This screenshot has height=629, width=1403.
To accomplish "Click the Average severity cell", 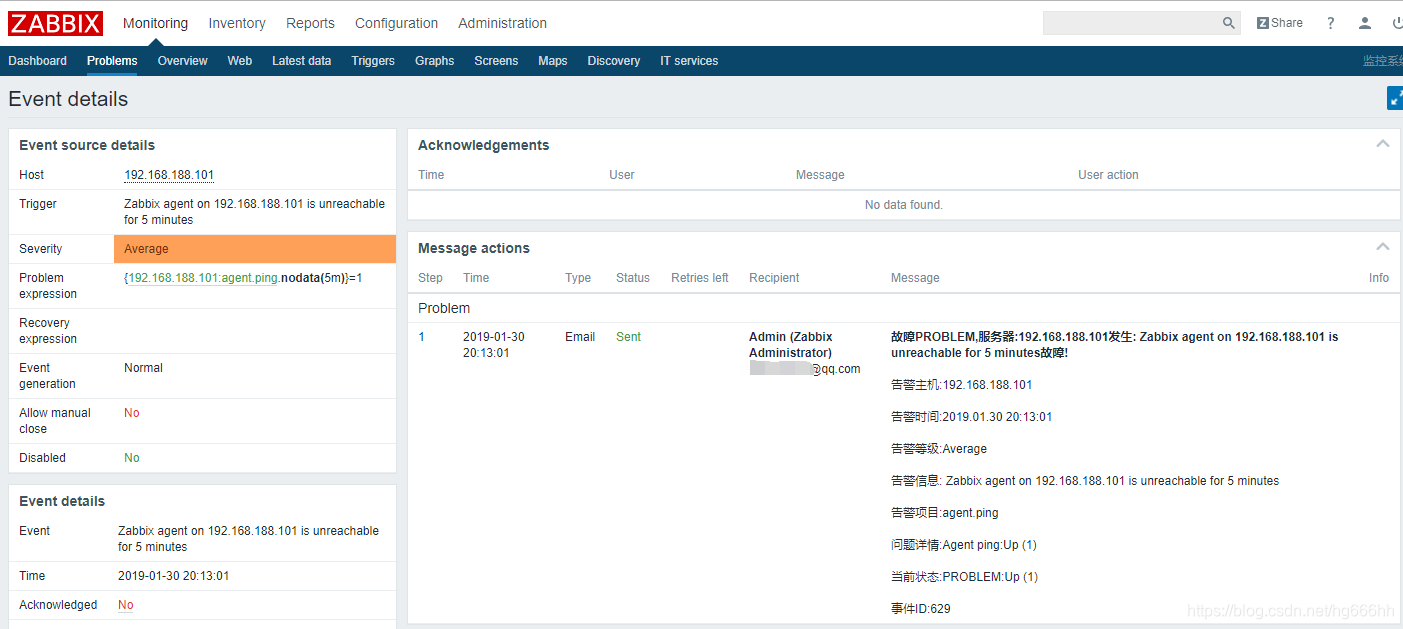I will tap(255, 249).
